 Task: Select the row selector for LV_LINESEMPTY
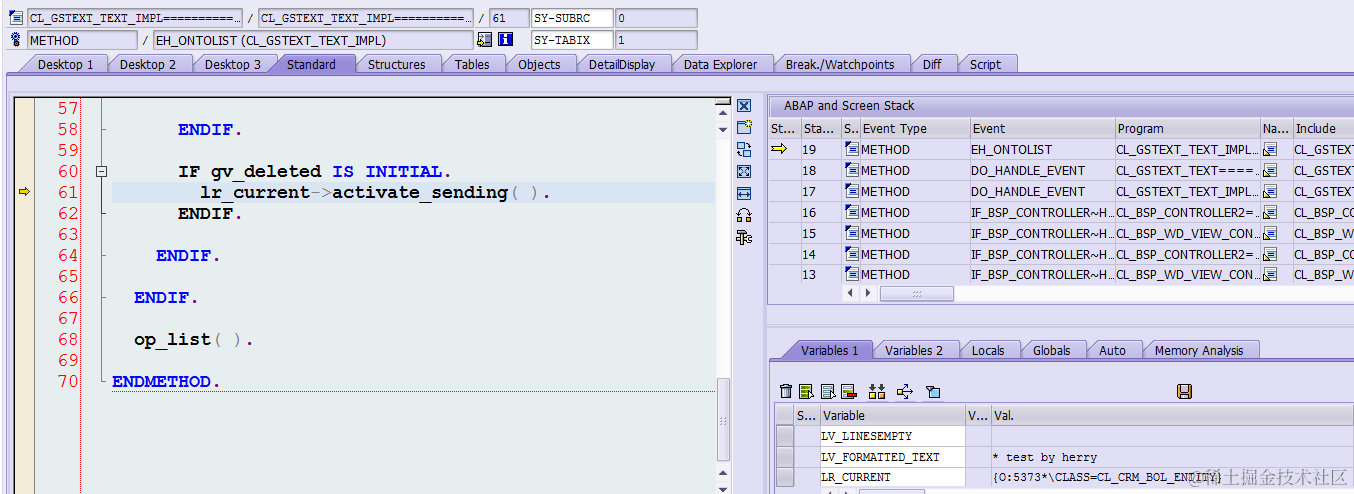(785, 436)
